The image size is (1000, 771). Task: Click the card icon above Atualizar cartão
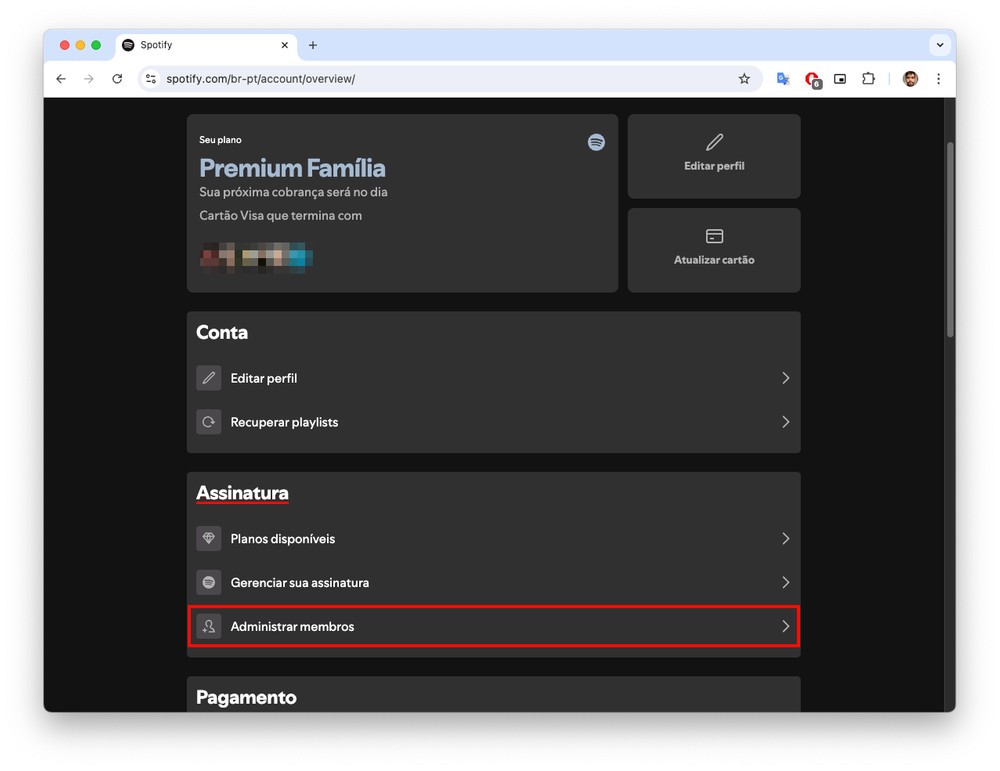pos(714,236)
